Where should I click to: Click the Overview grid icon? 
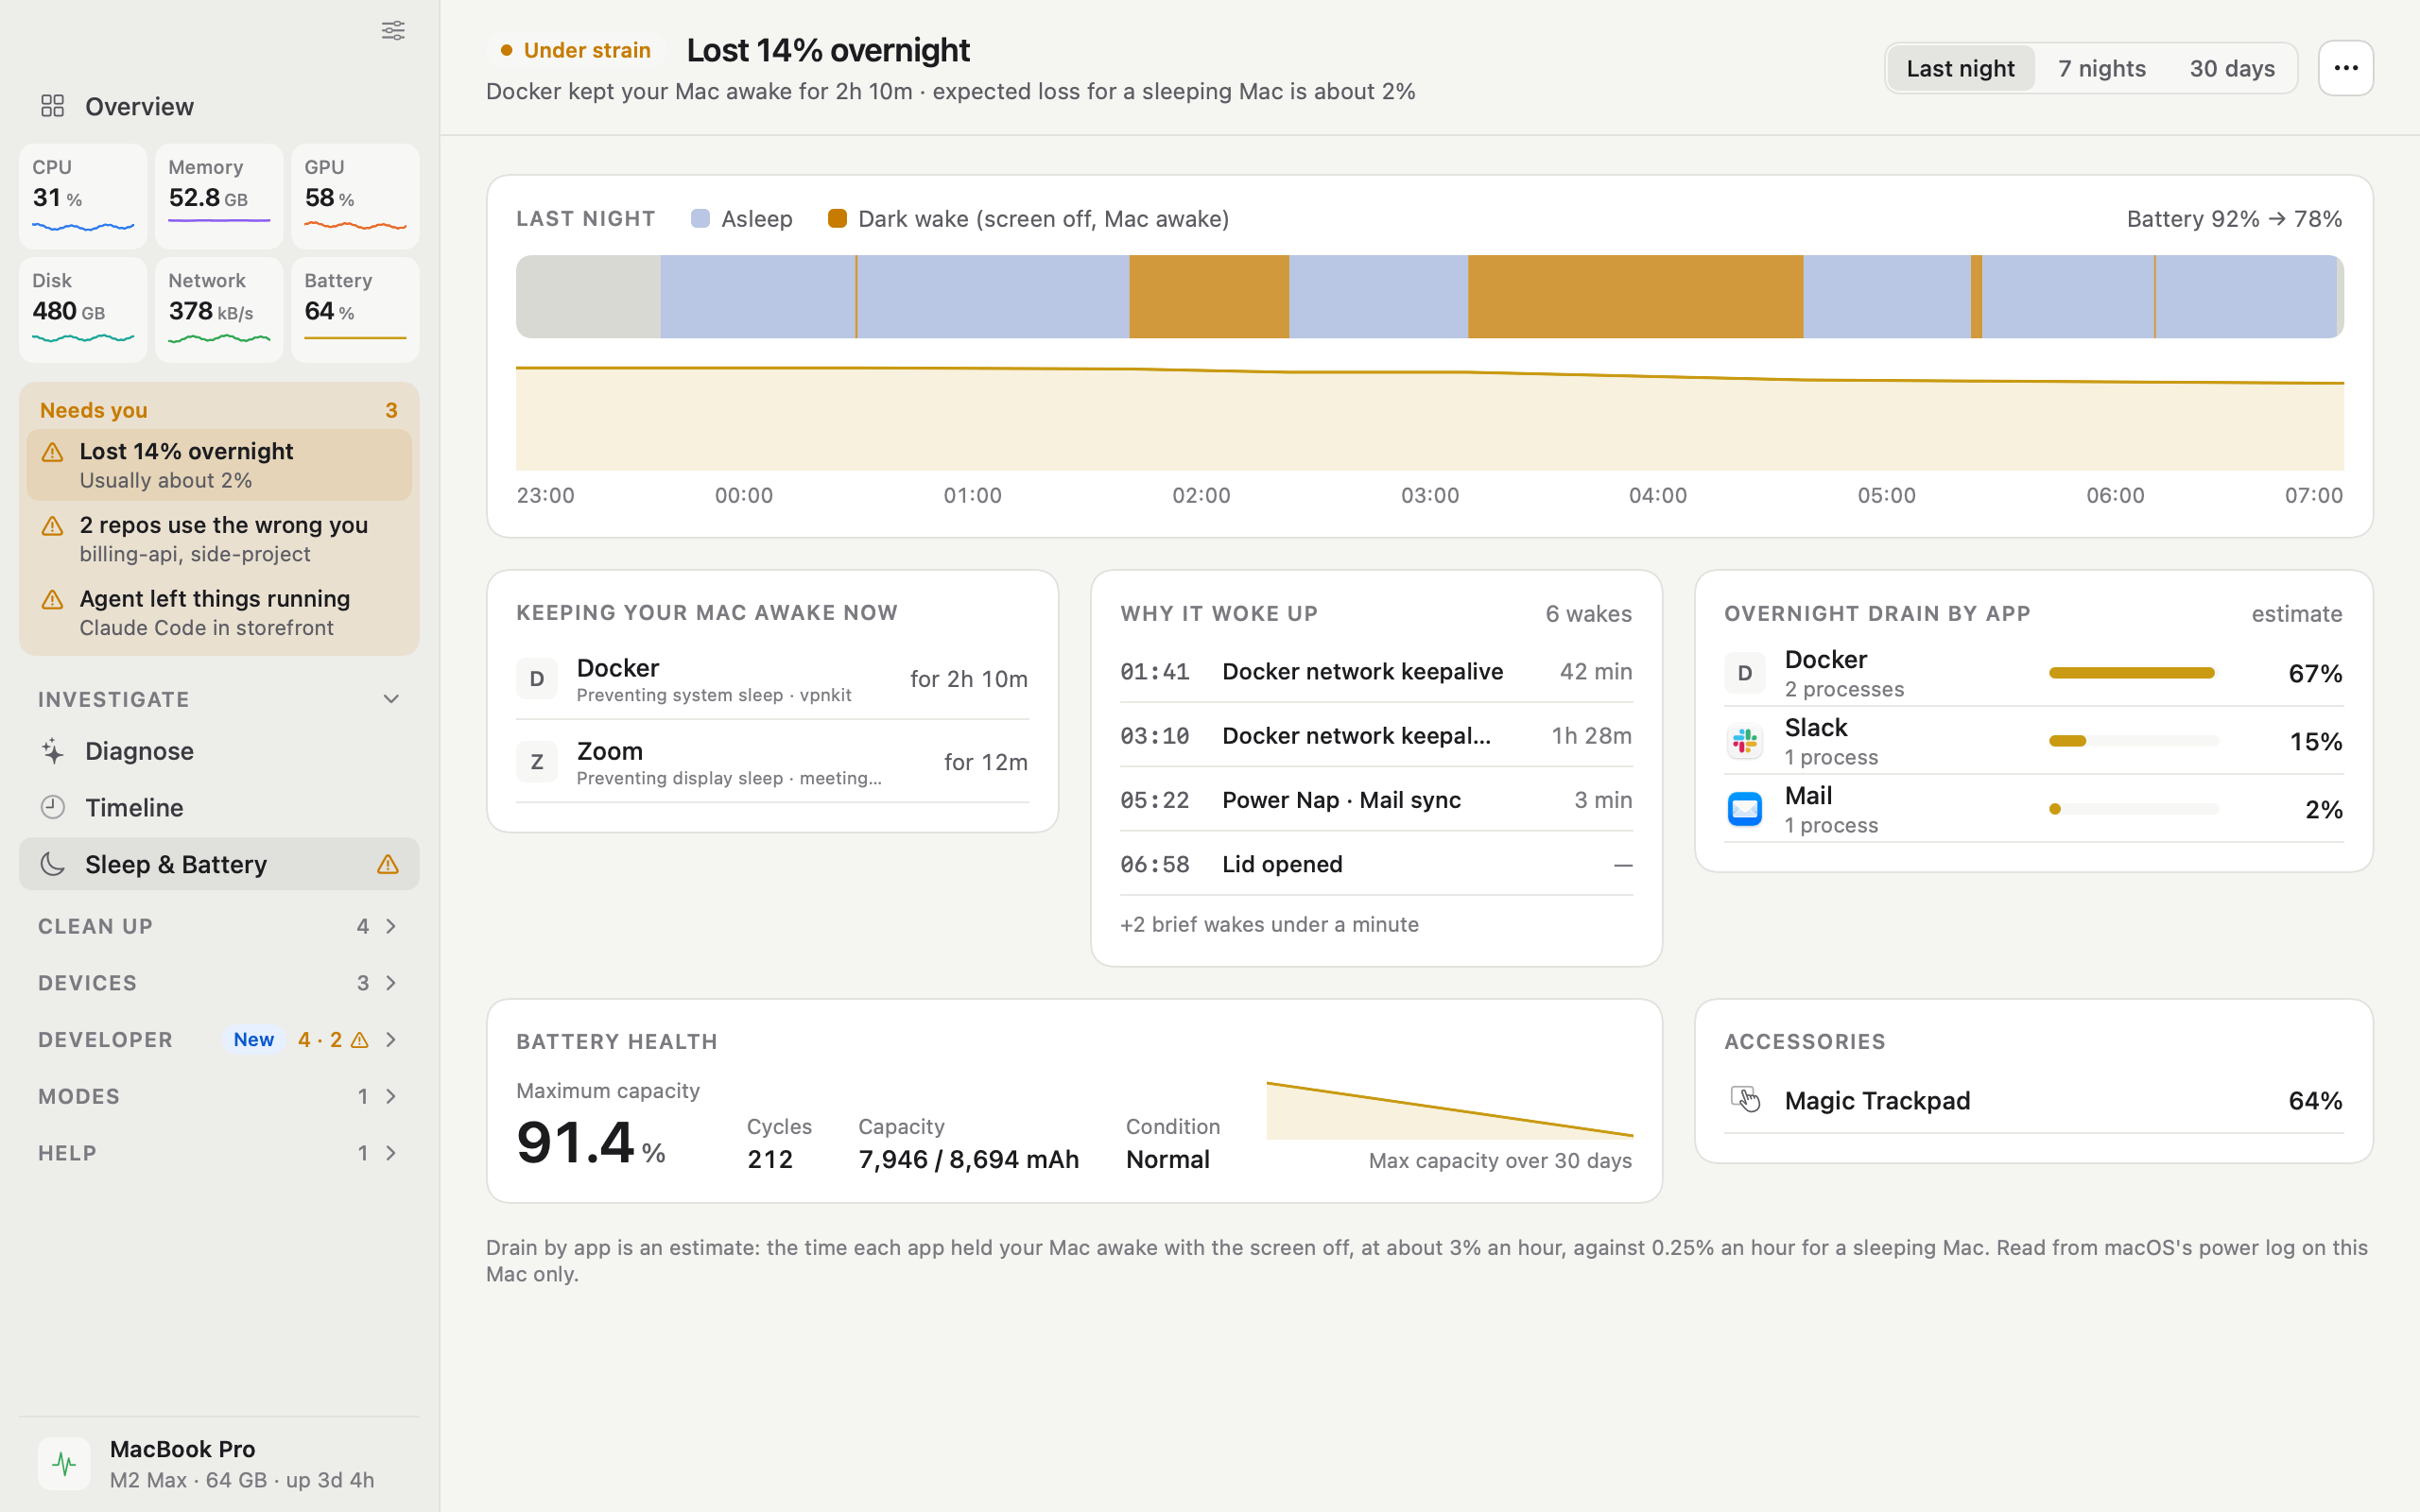52,106
